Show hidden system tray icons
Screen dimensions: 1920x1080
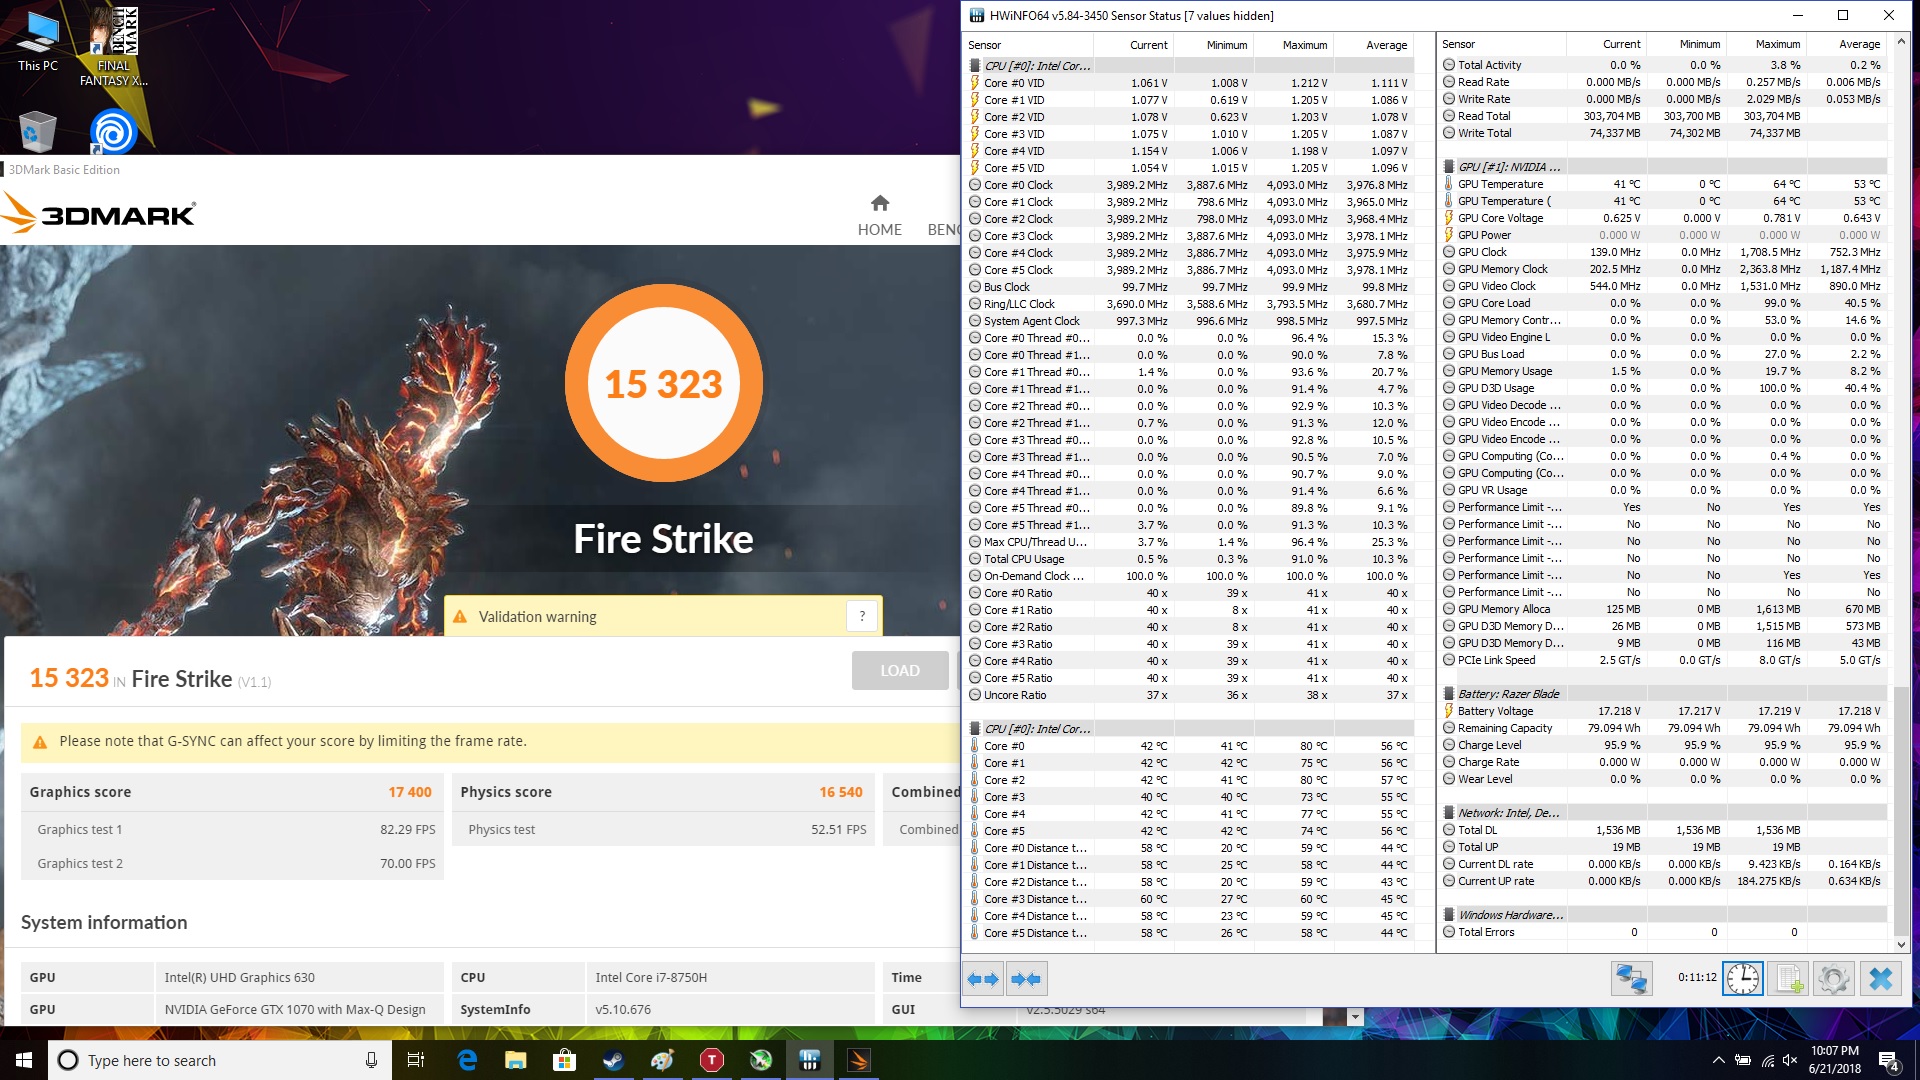[1718, 1060]
